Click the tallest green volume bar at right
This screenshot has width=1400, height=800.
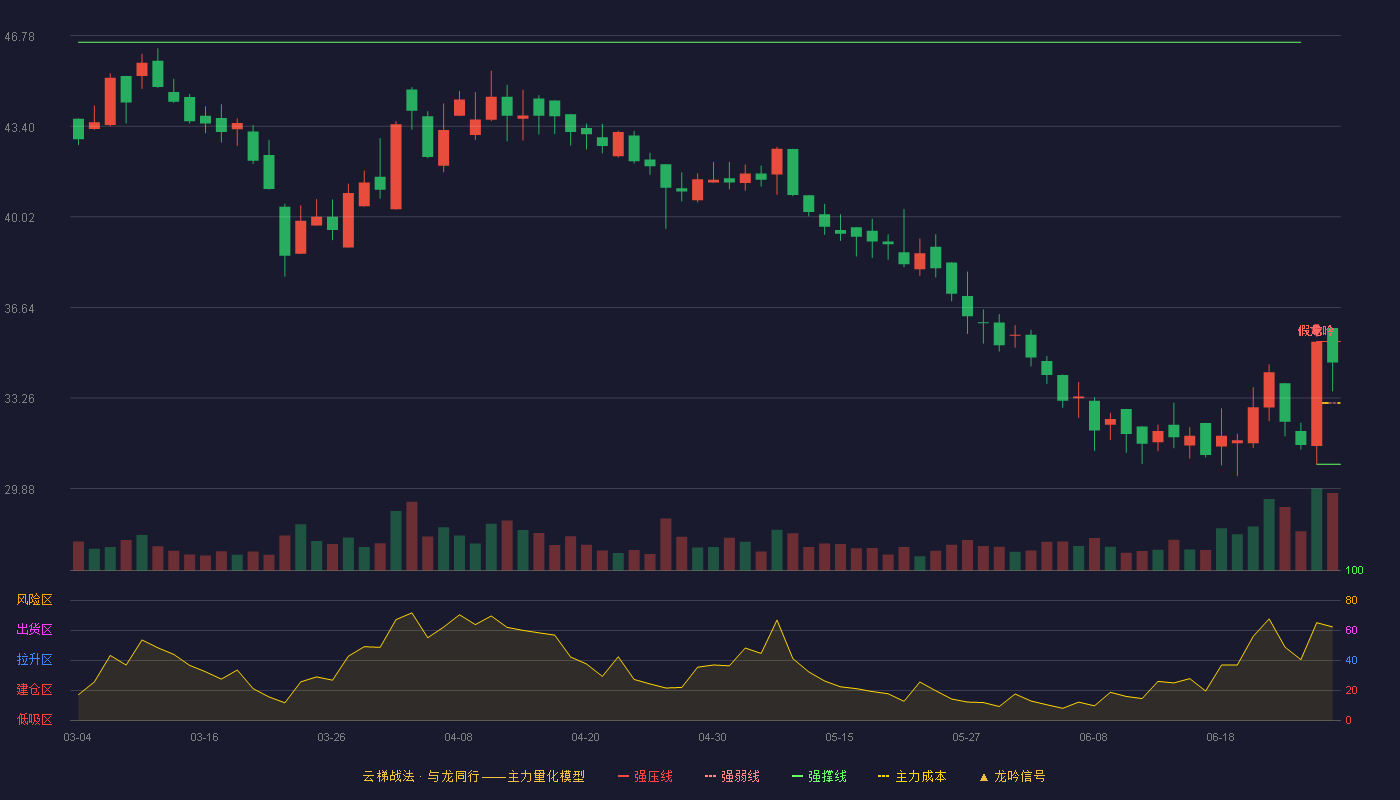click(1316, 529)
